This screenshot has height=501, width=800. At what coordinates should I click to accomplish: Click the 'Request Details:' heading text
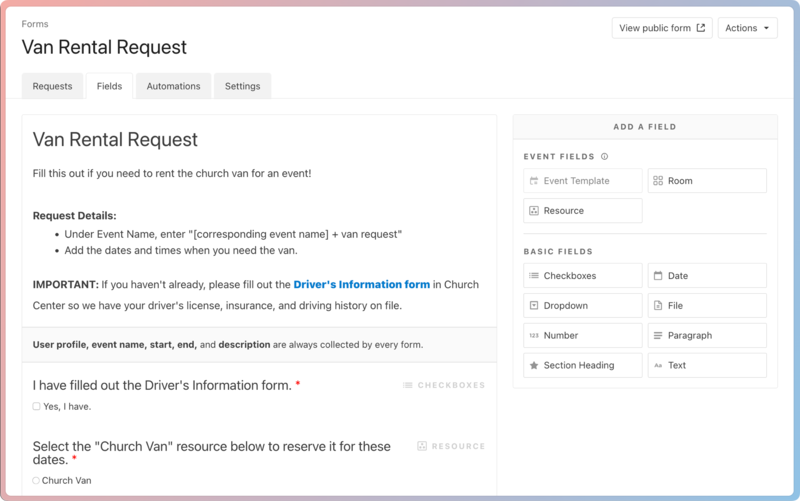coord(74,216)
